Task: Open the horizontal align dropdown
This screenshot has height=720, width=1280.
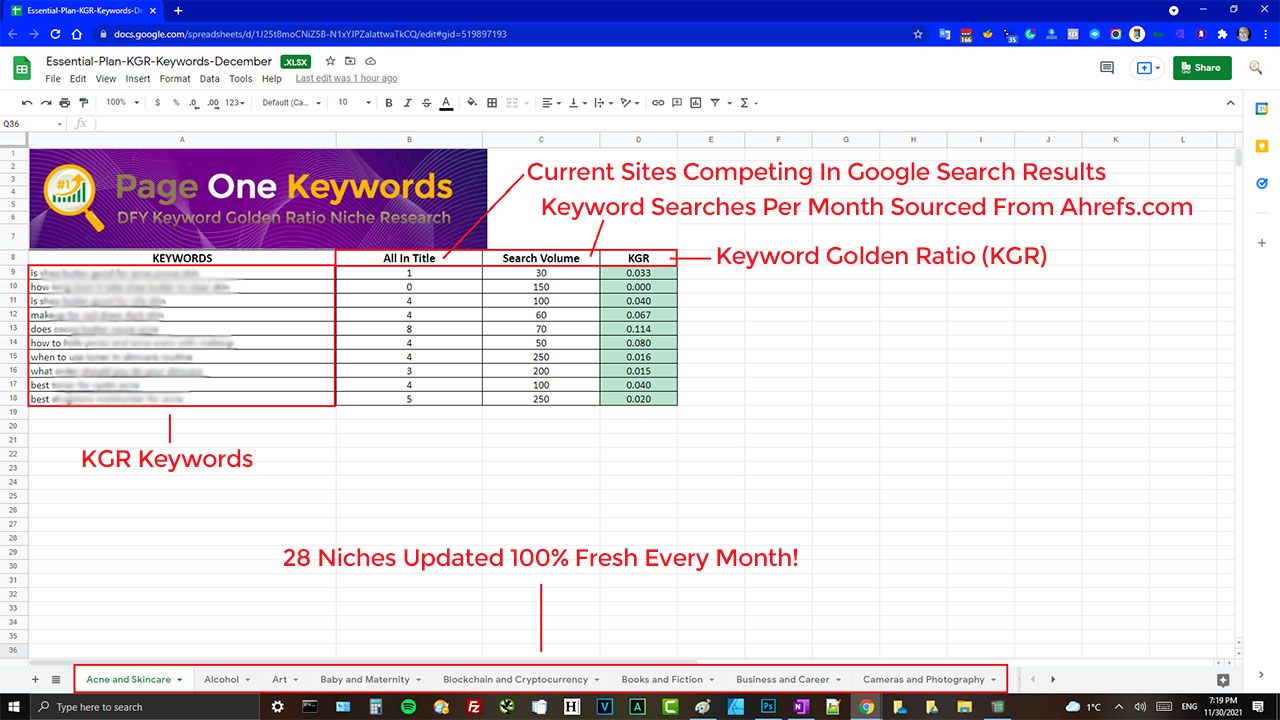Action: click(x=551, y=103)
